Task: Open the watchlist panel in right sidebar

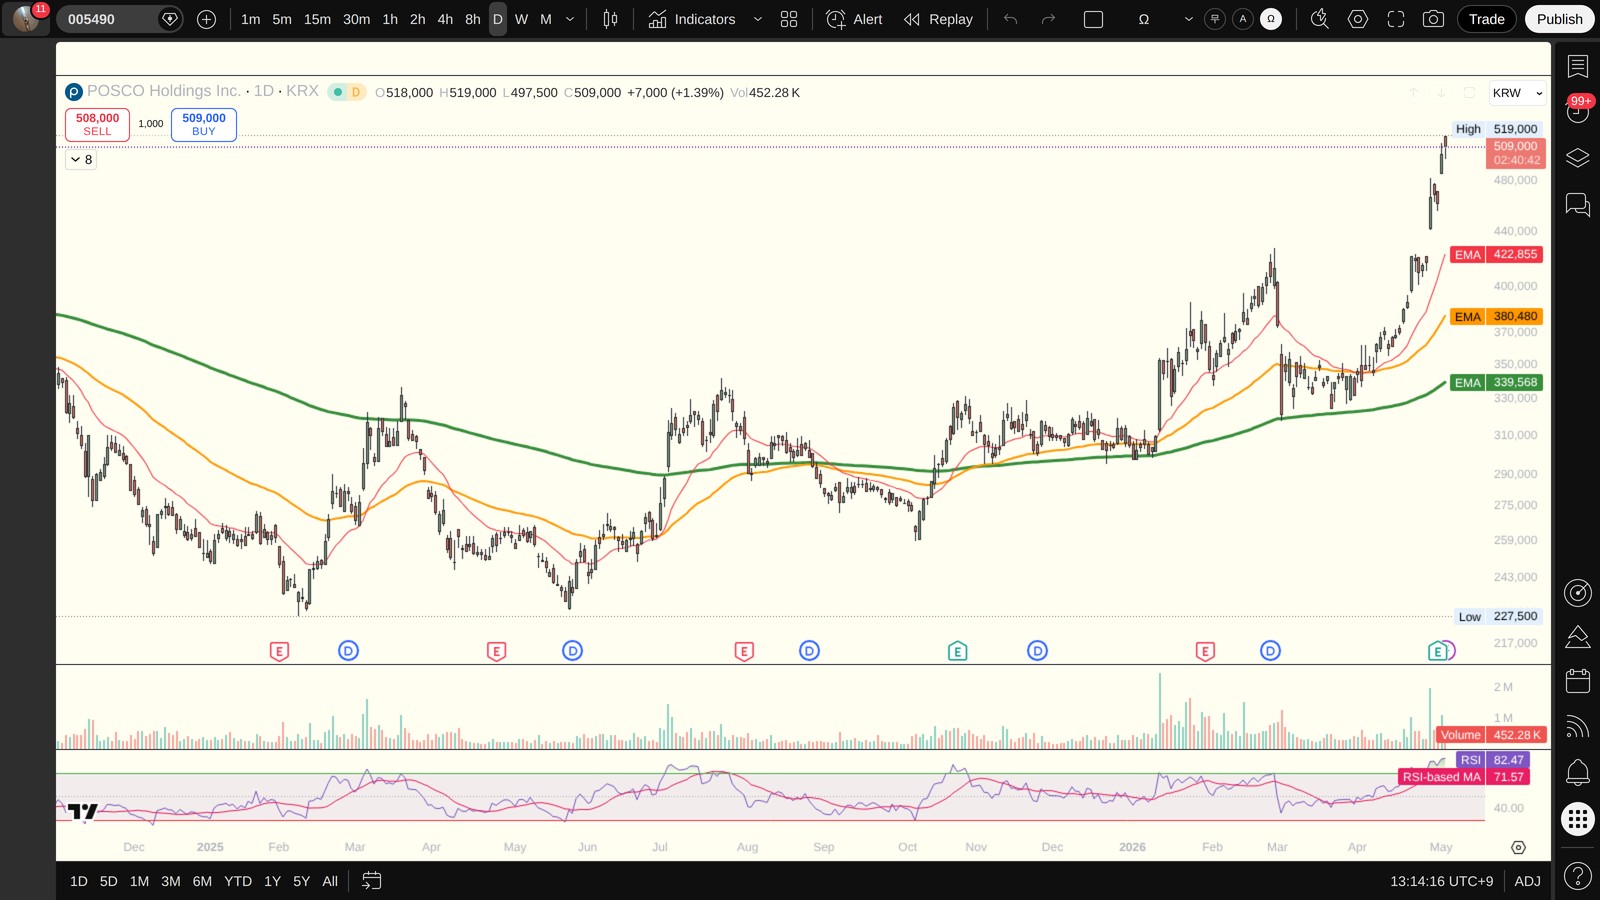Action: (1577, 66)
